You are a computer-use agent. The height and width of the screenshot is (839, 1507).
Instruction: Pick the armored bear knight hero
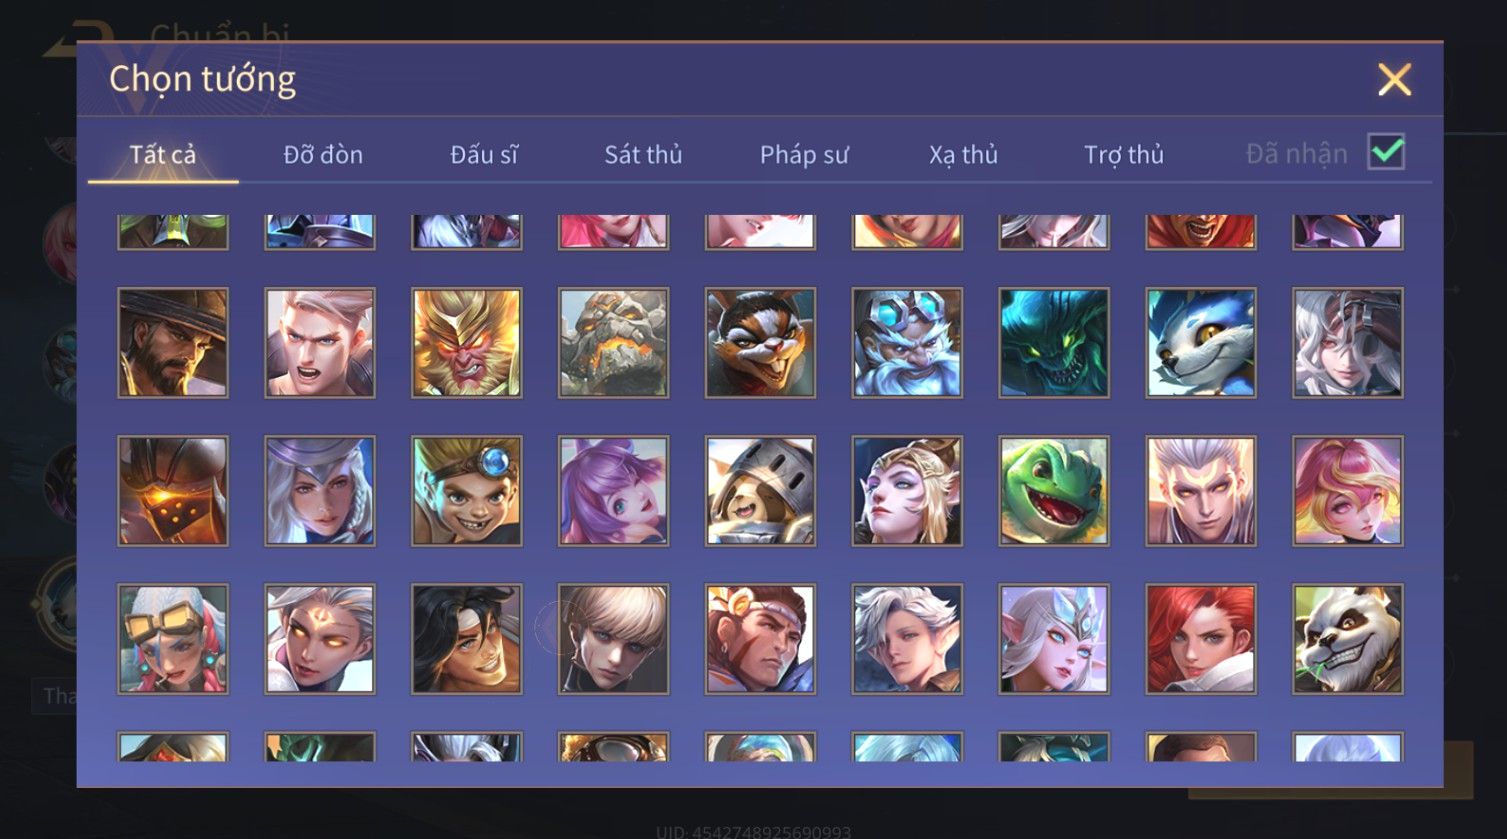[760, 491]
